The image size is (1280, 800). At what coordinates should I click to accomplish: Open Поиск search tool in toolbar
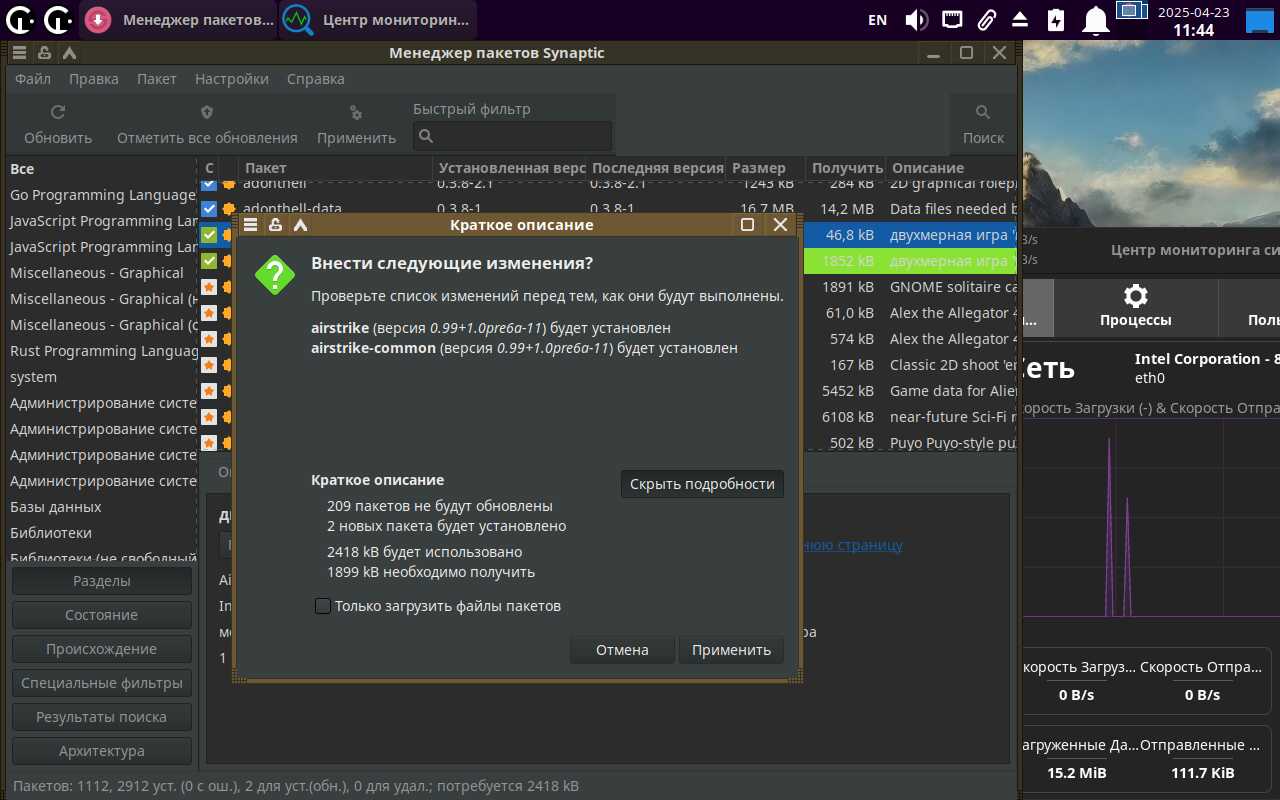point(983,113)
